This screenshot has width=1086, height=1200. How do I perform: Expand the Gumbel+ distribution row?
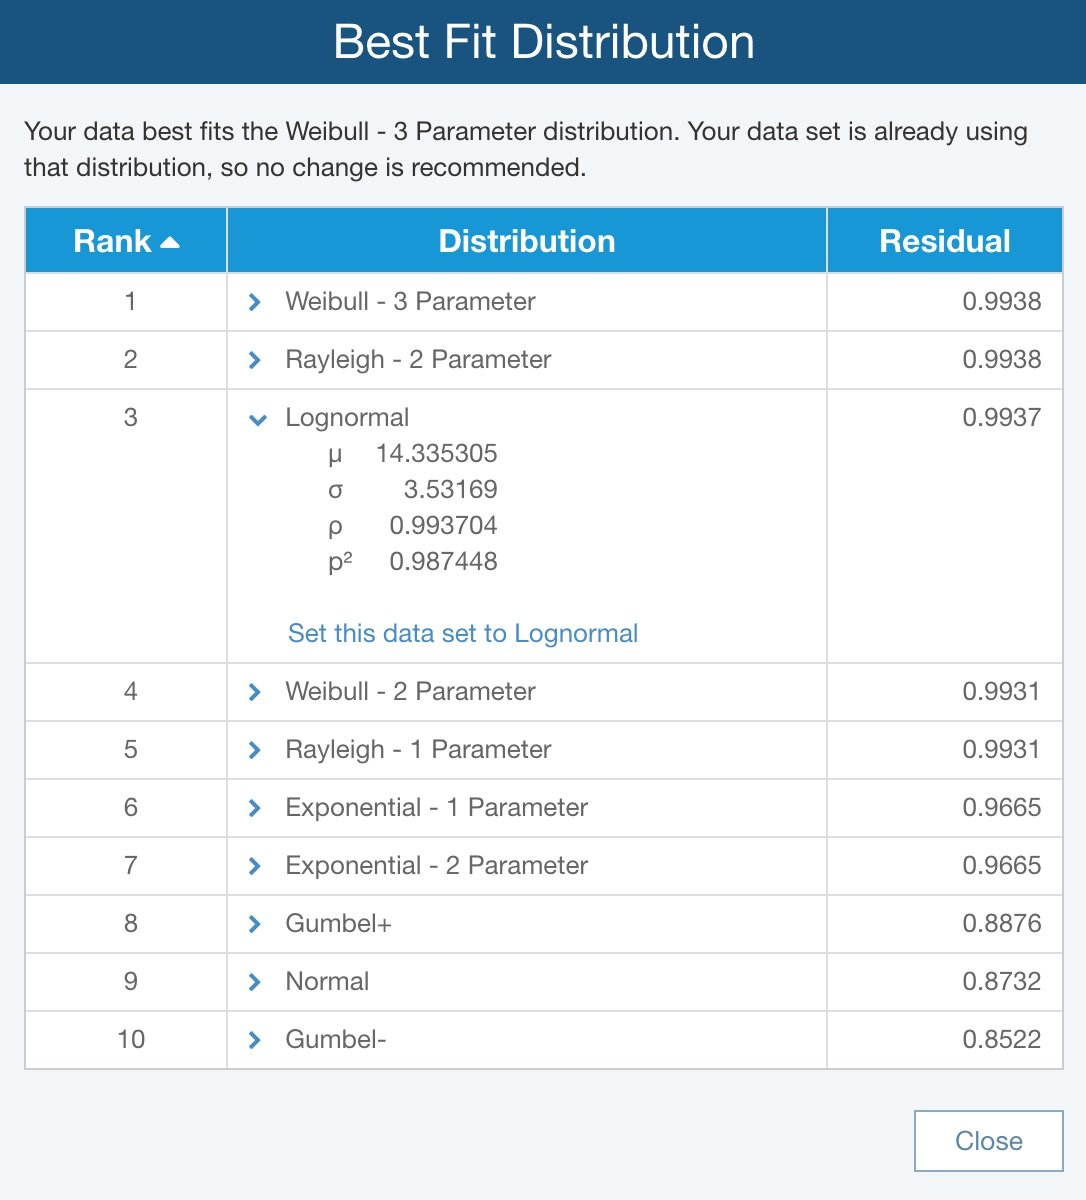tap(255, 924)
